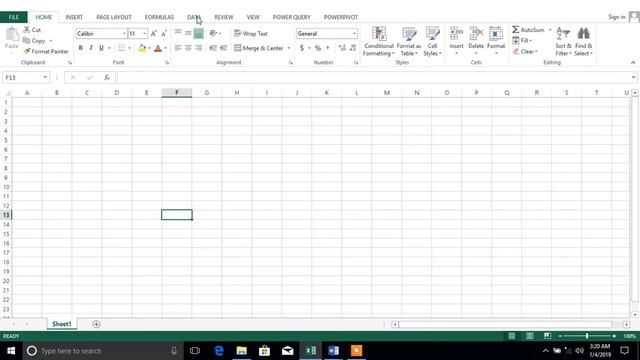Toggle Align Right
The width and height of the screenshot is (640, 360).
tap(198, 48)
